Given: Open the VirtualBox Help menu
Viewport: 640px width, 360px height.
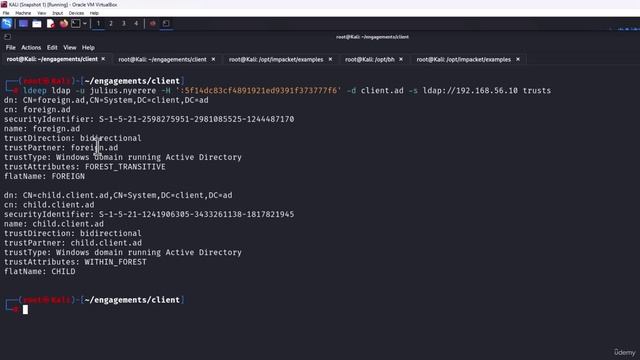Looking at the screenshot, I should coord(94,13).
